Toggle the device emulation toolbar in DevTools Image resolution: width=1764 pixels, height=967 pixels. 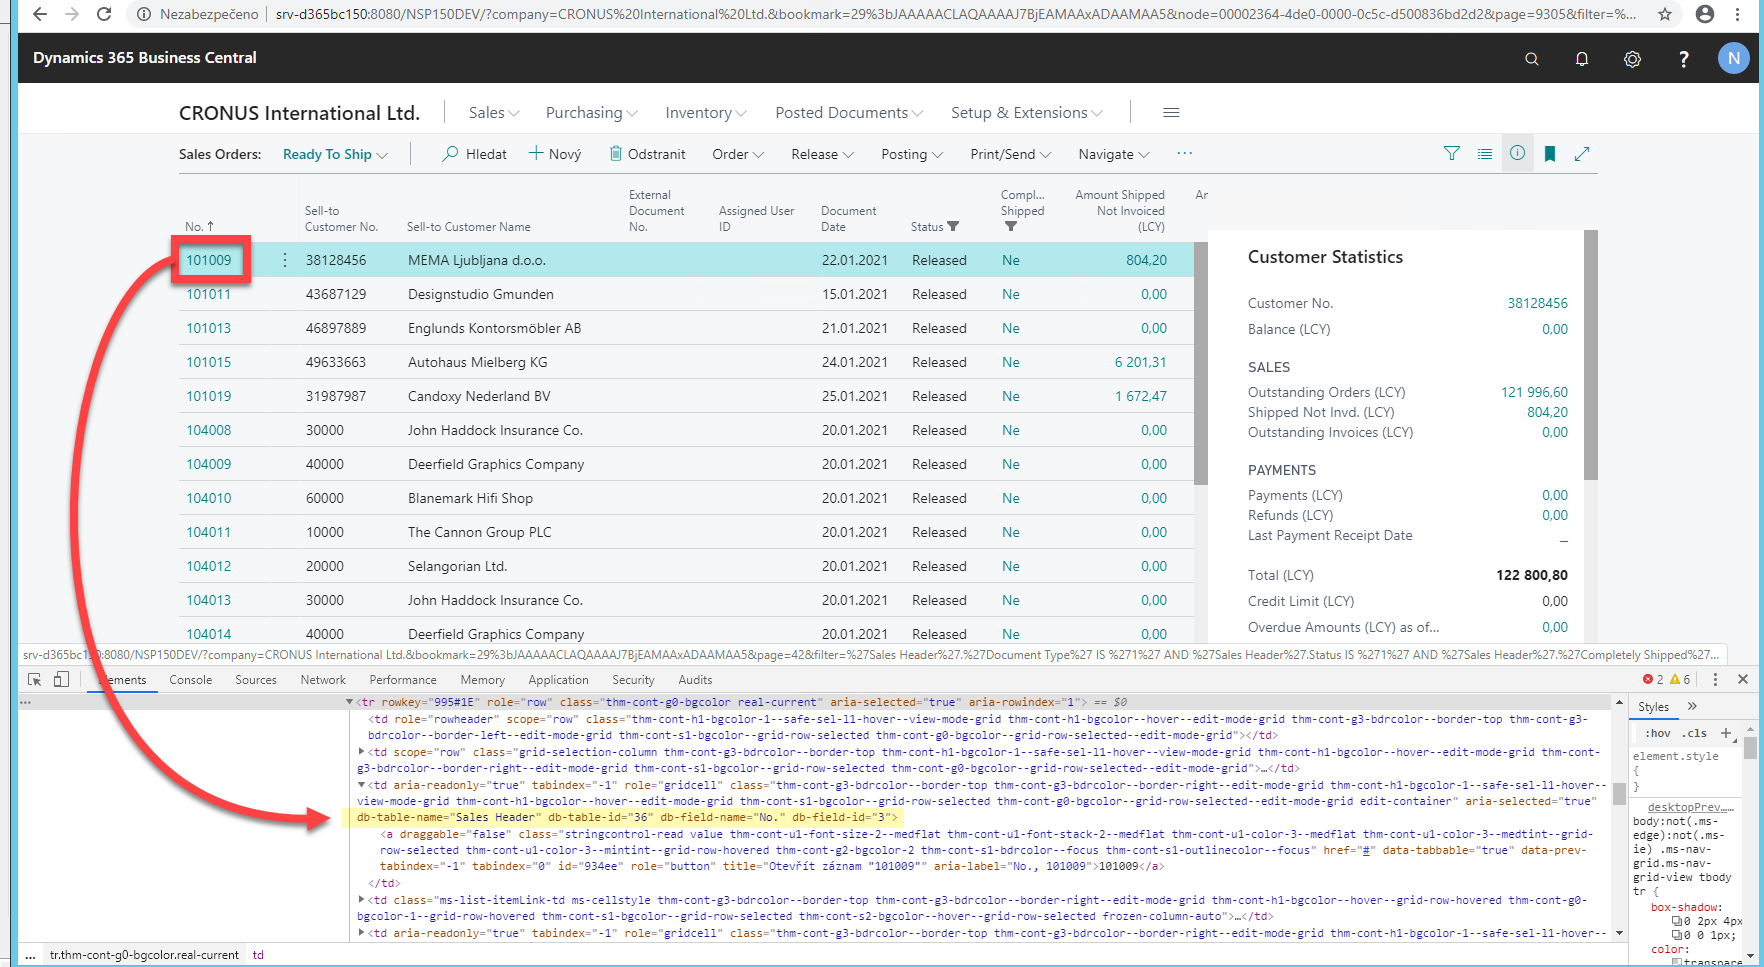61,679
